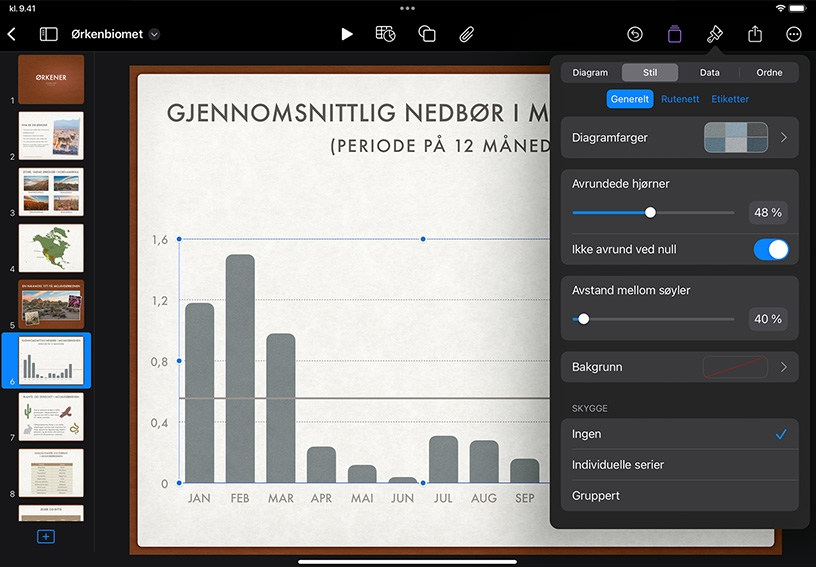Select the Stil tab

tap(650, 72)
